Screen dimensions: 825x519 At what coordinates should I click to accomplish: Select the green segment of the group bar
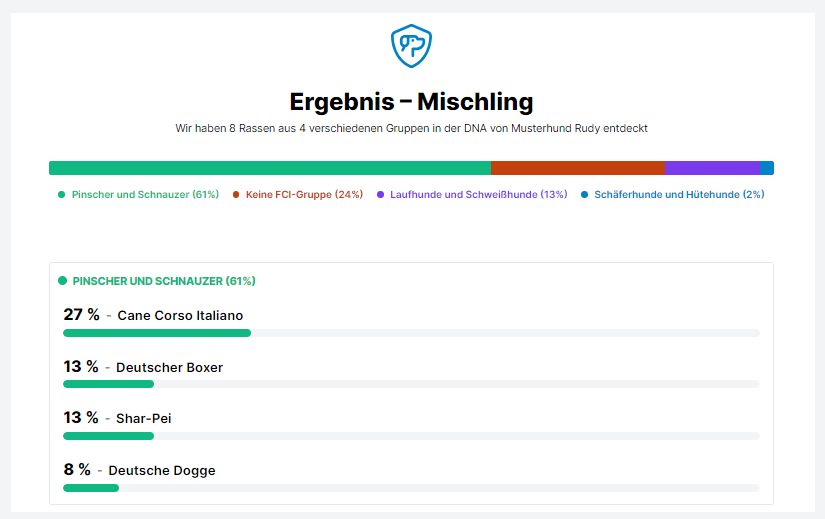point(270,168)
